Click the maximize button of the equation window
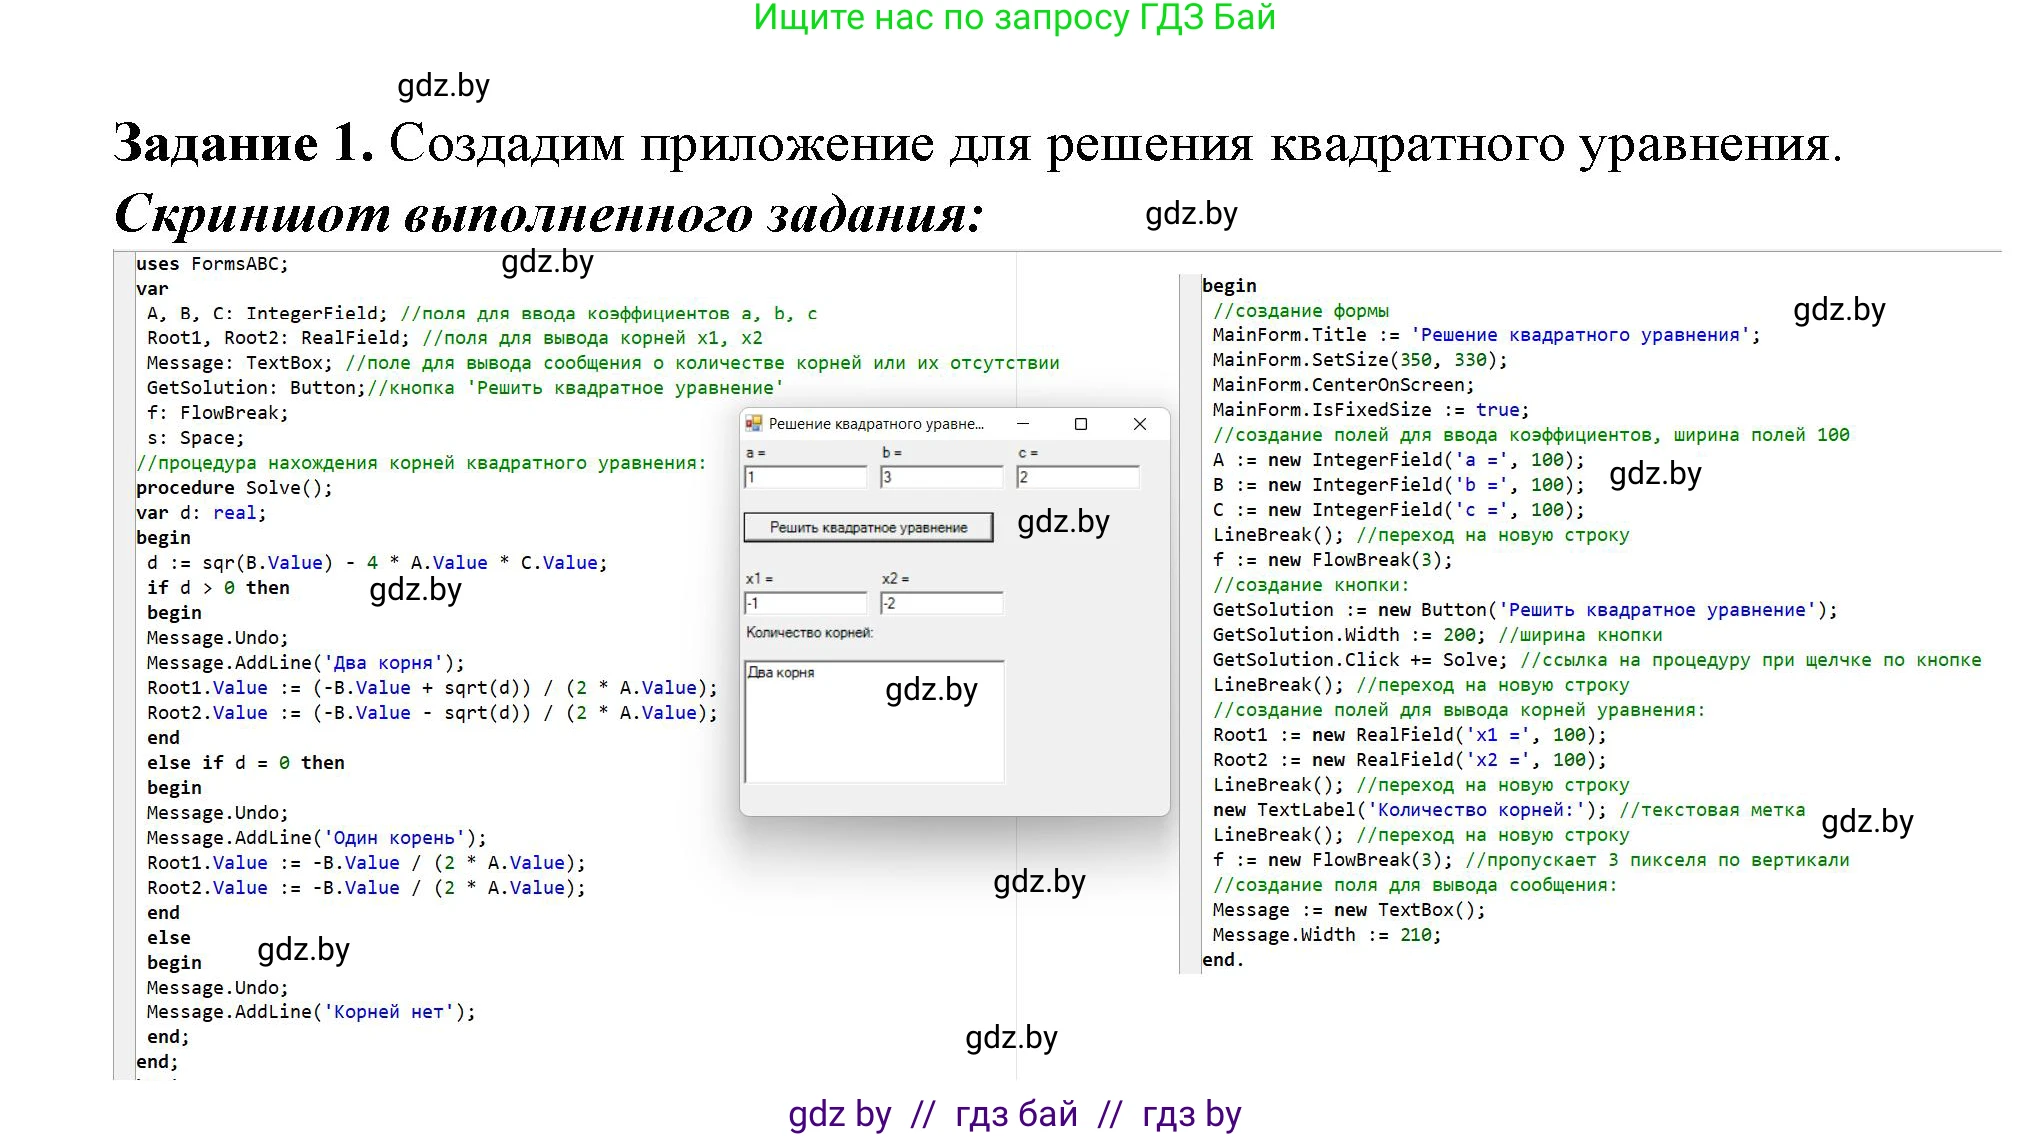Image resolution: width=2033 pixels, height=1137 pixels. 1081,425
